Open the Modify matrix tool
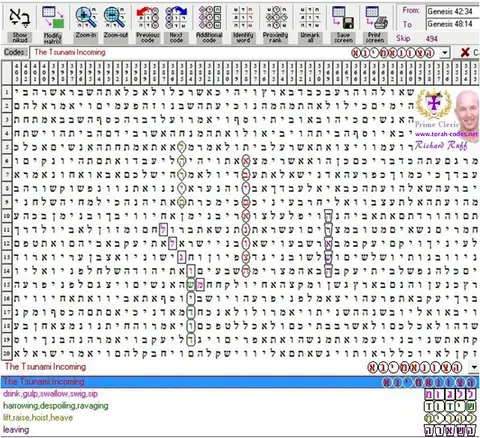 53,17
